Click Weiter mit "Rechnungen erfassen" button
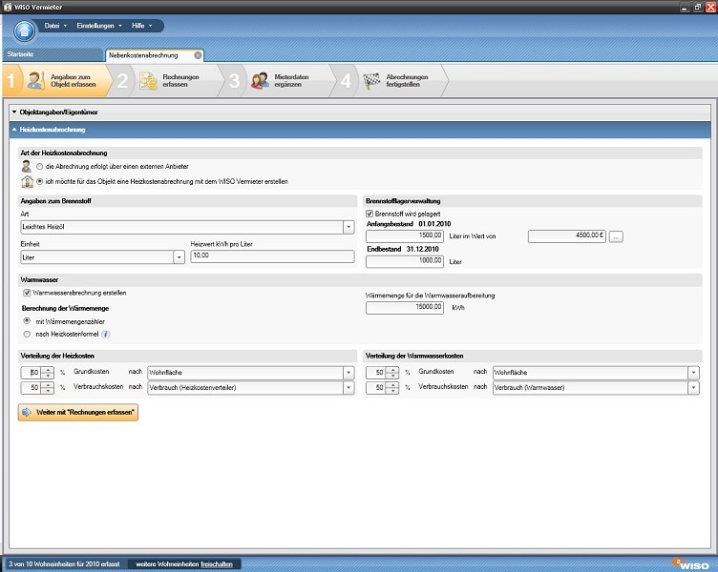The image size is (718, 572). click(x=78, y=412)
